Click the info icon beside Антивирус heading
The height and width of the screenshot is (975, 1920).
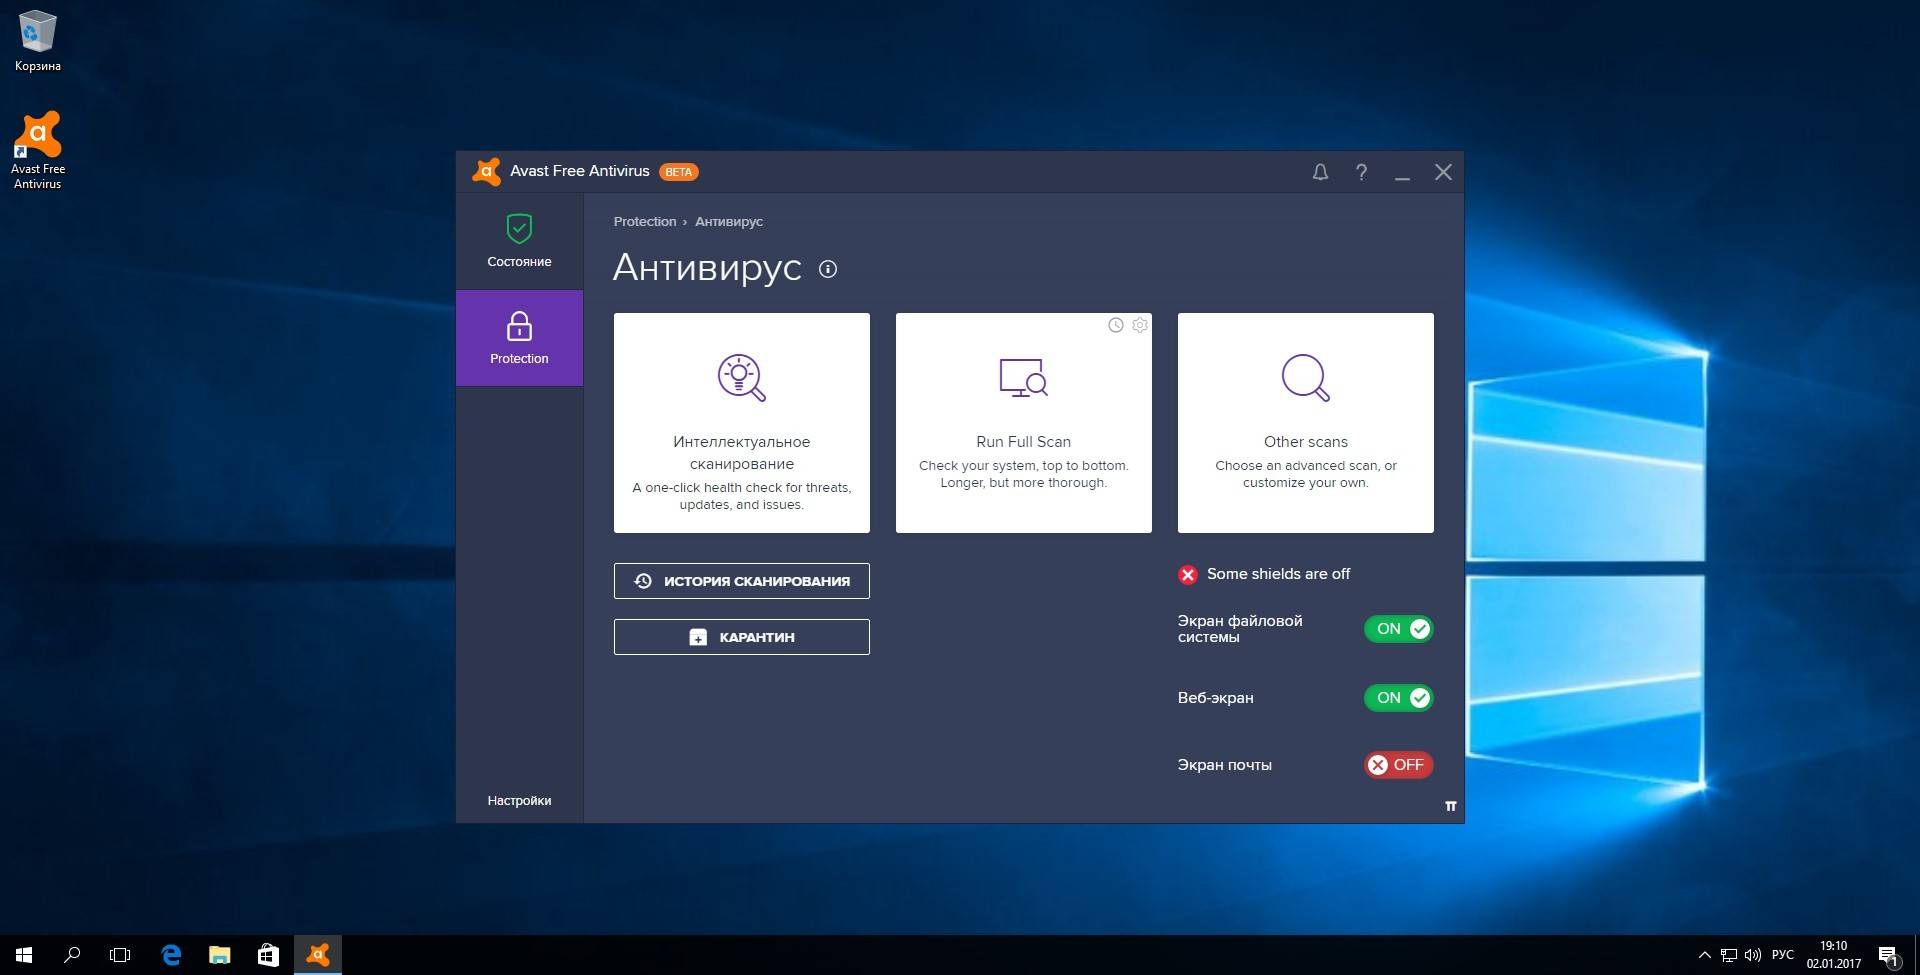[x=828, y=269]
